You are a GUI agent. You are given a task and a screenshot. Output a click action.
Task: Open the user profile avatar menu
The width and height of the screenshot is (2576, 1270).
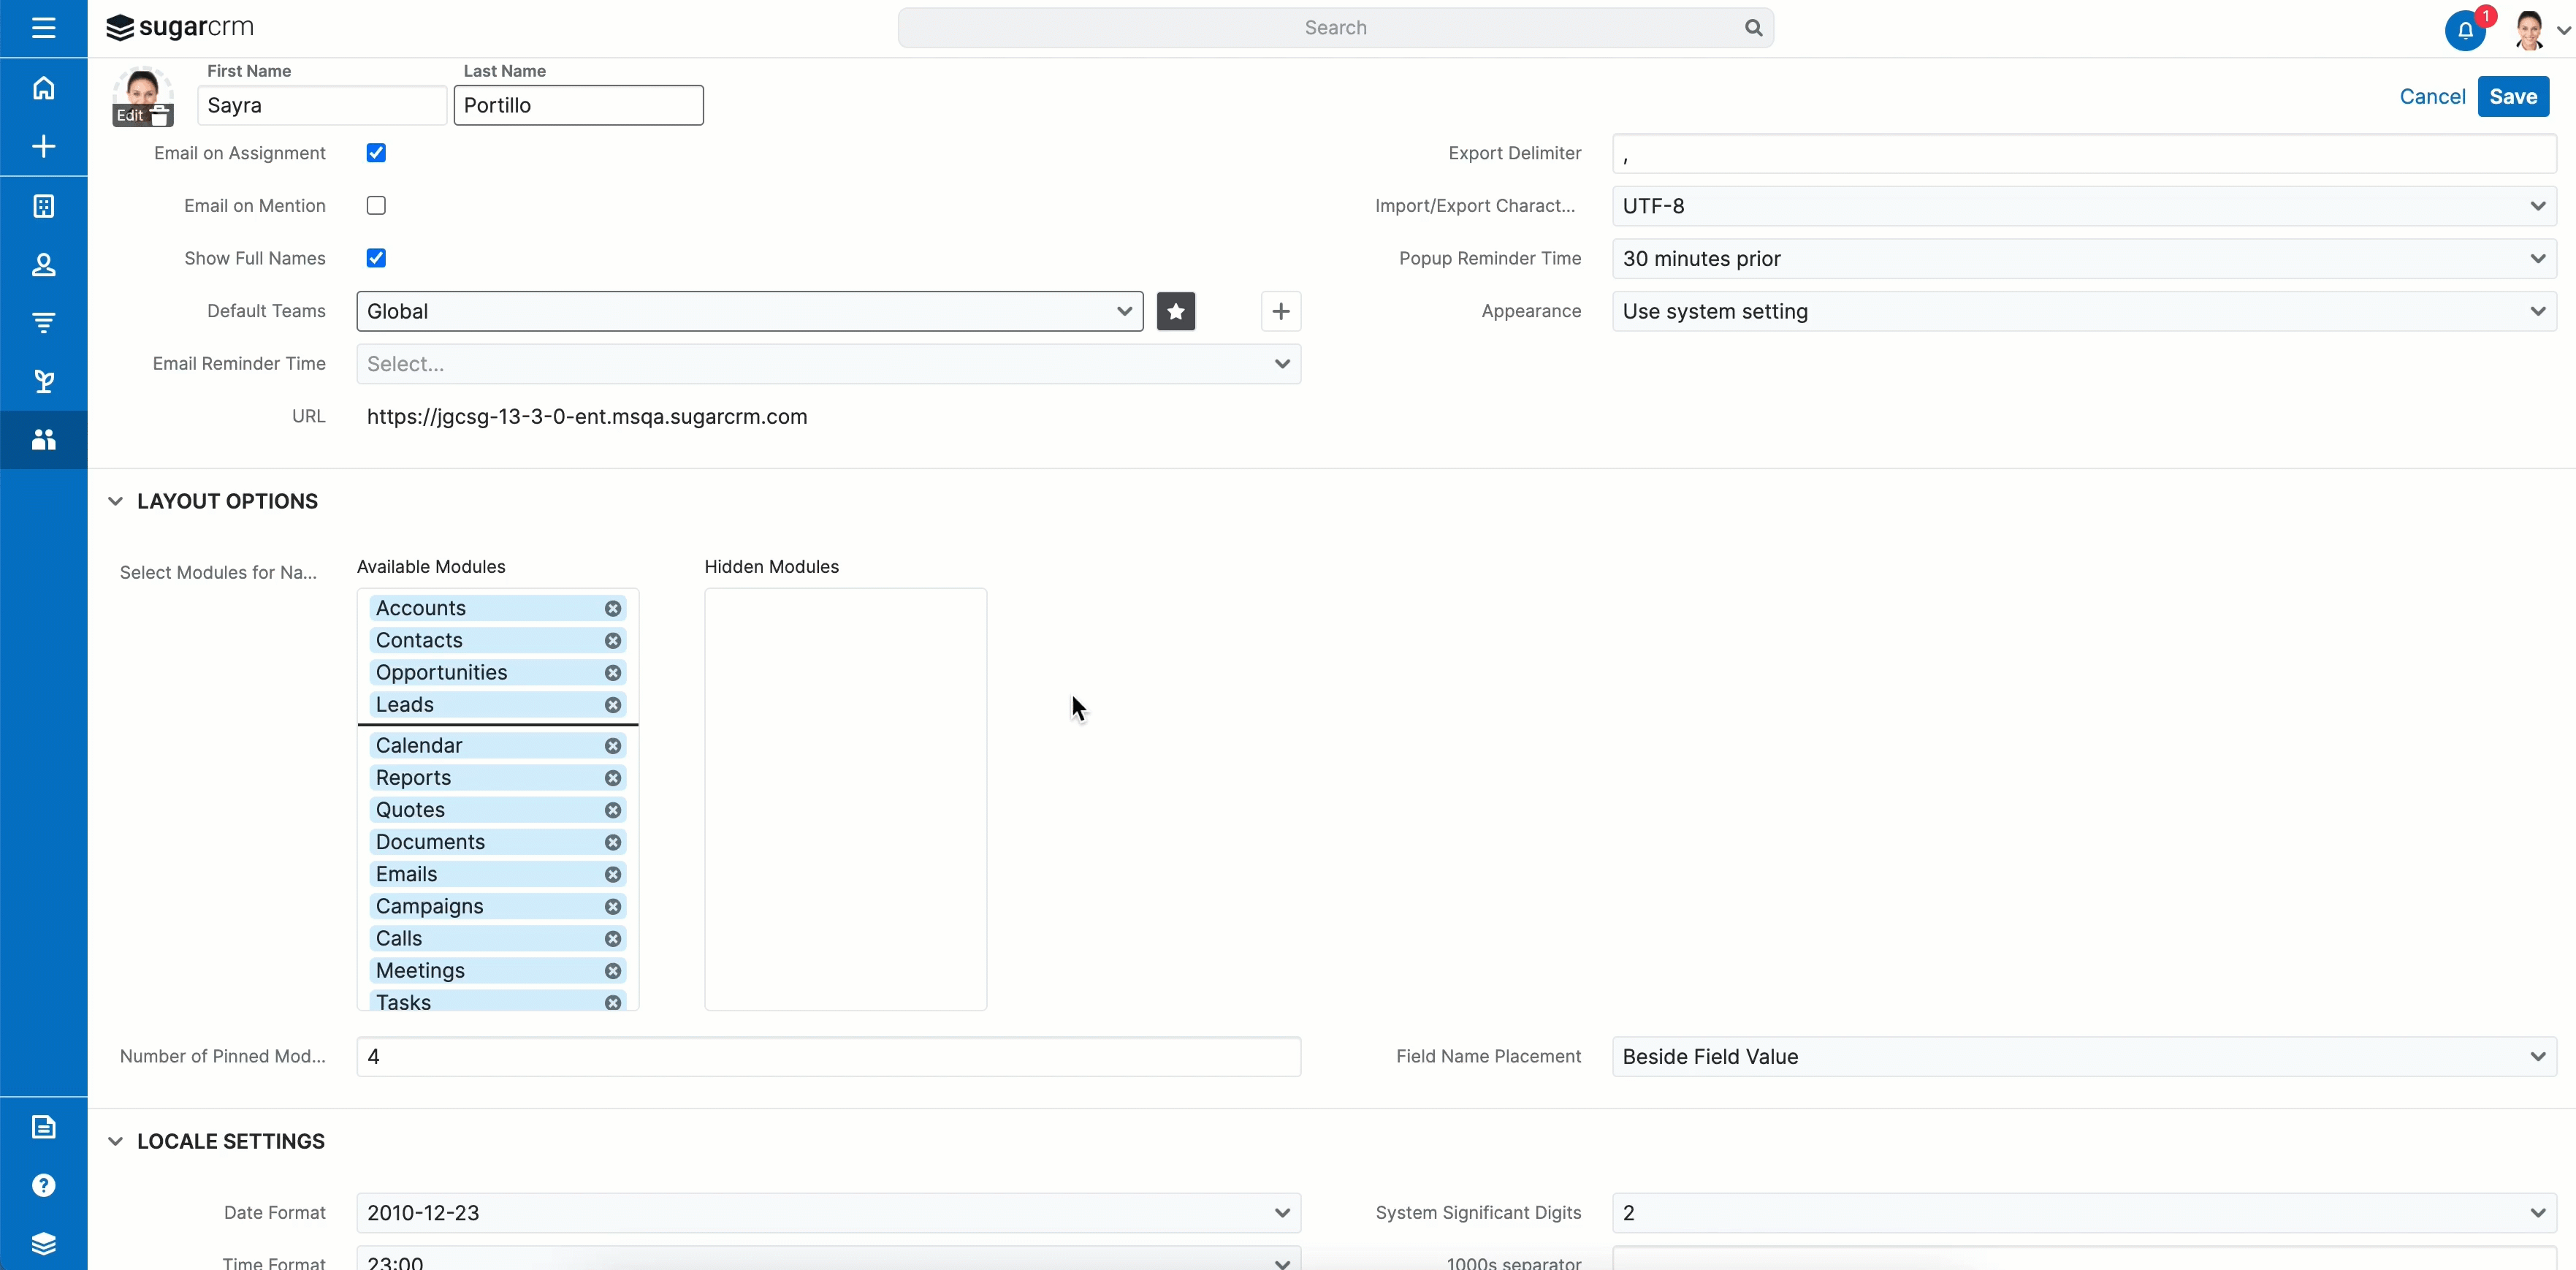pyautogui.click(x=2533, y=29)
